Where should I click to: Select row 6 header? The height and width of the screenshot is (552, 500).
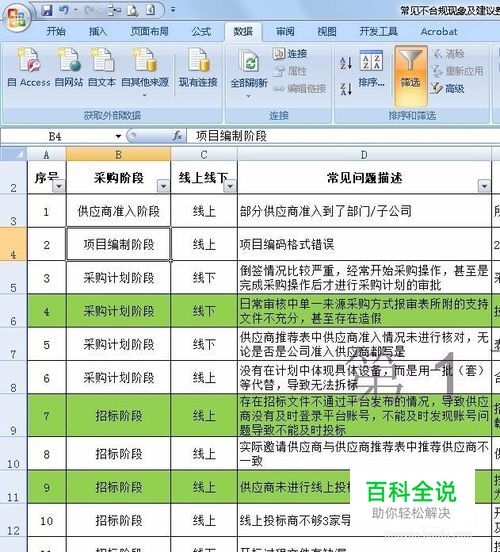(x=13, y=311)
